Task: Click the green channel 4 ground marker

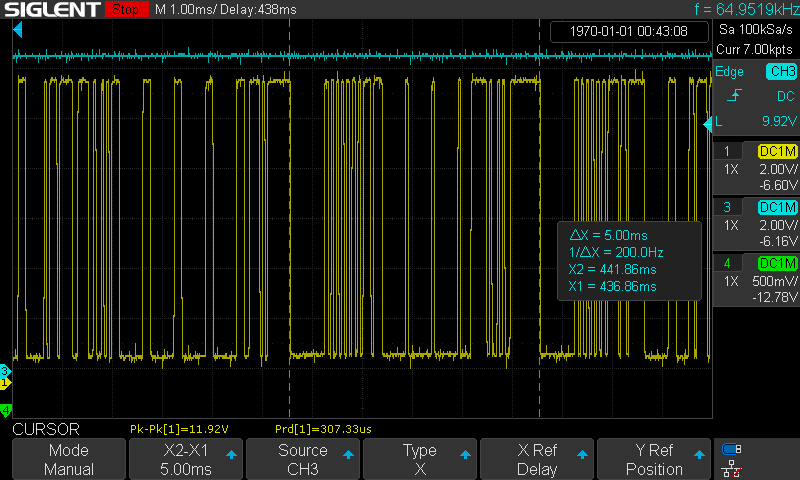Action: 5,410
